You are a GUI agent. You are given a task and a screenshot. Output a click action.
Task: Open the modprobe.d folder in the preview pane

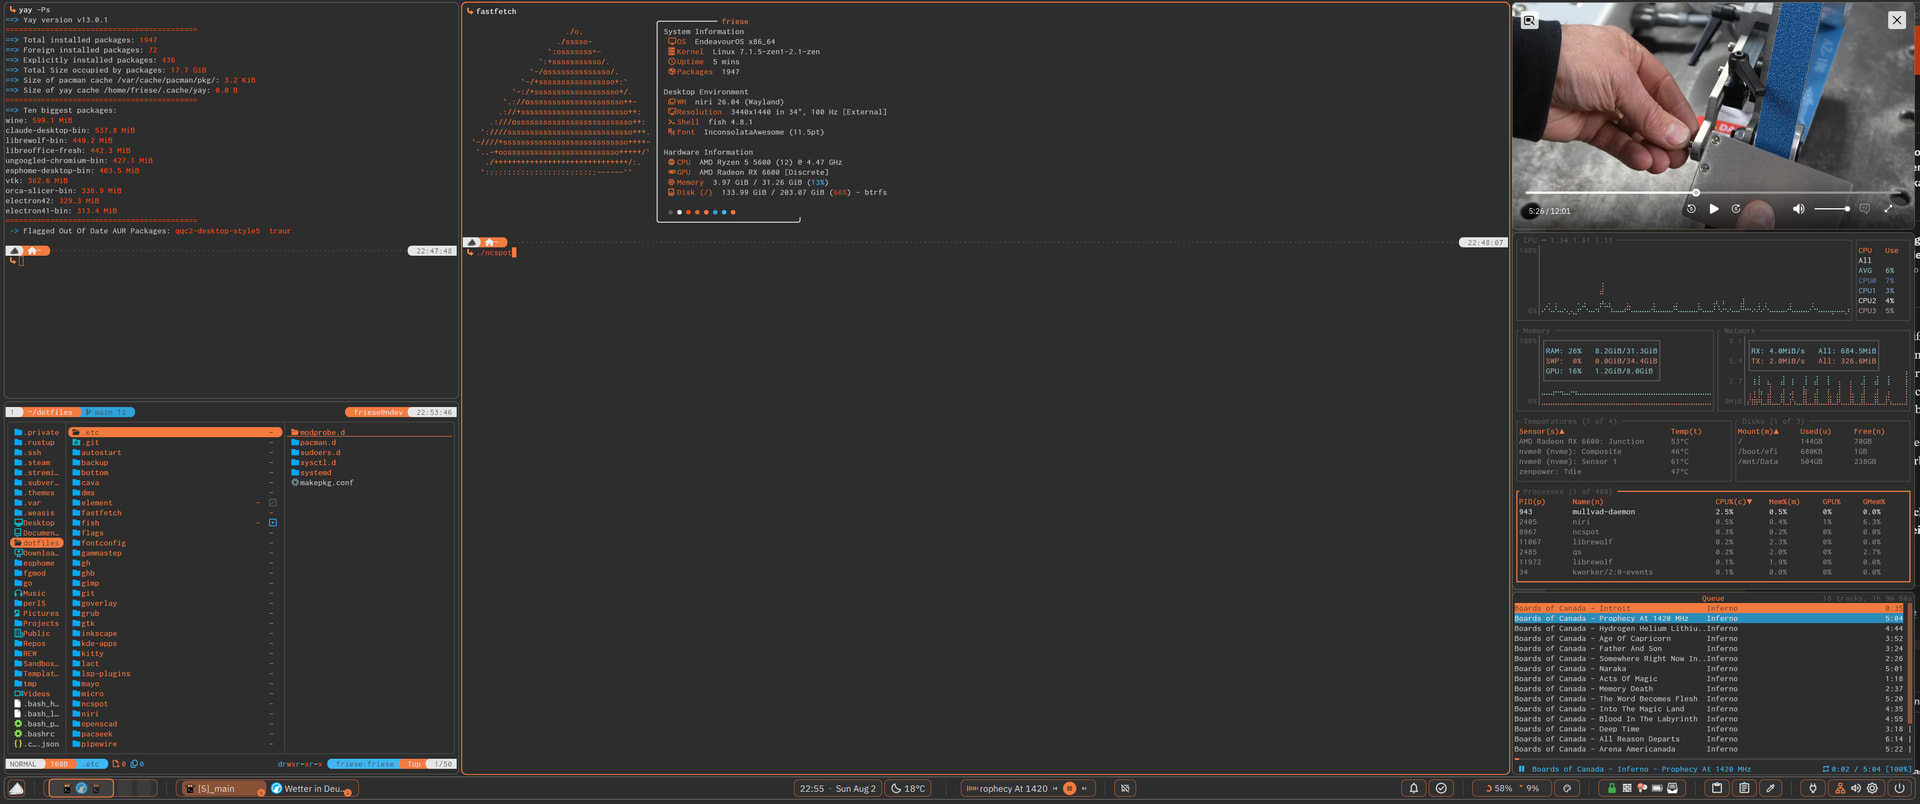pyautogui.click(x=318, y=433)
